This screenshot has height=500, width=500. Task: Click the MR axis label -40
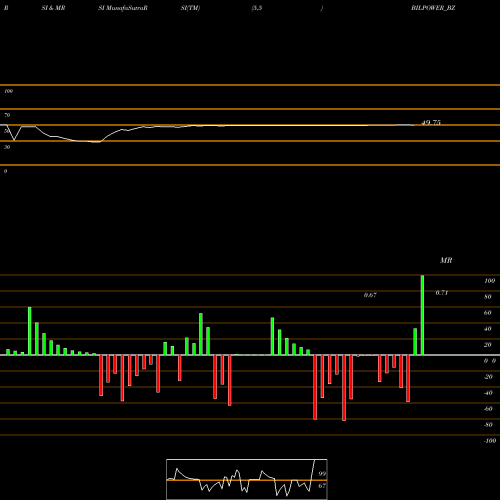tap(488, 393)
